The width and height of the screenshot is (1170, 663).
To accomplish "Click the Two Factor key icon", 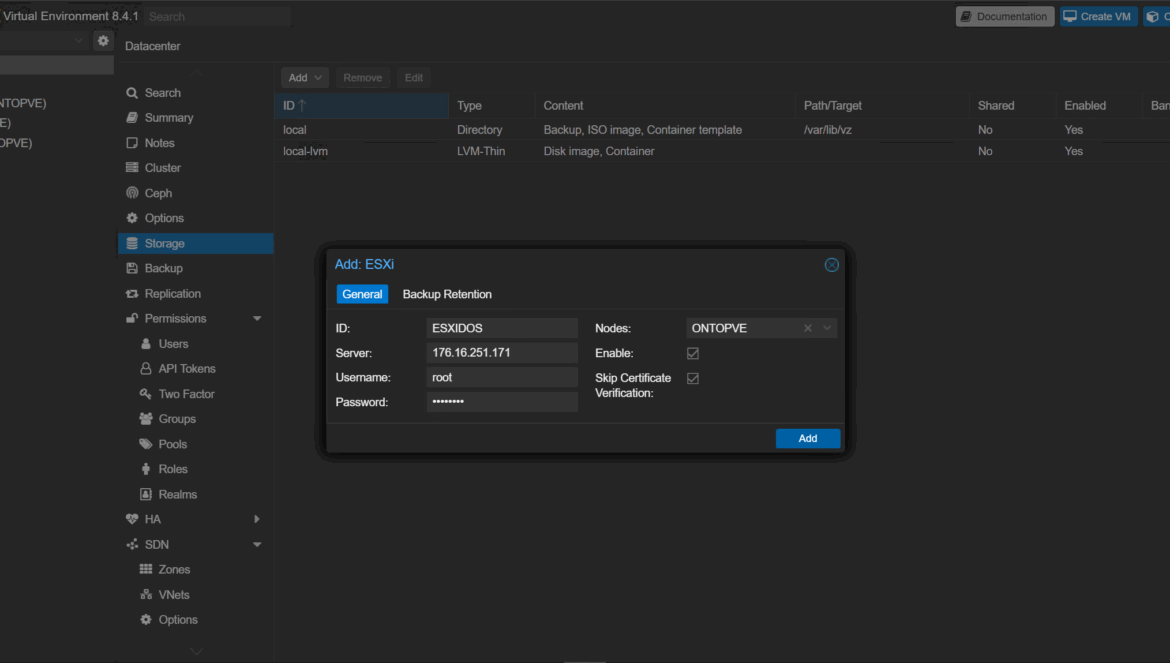I will point(146,394).
